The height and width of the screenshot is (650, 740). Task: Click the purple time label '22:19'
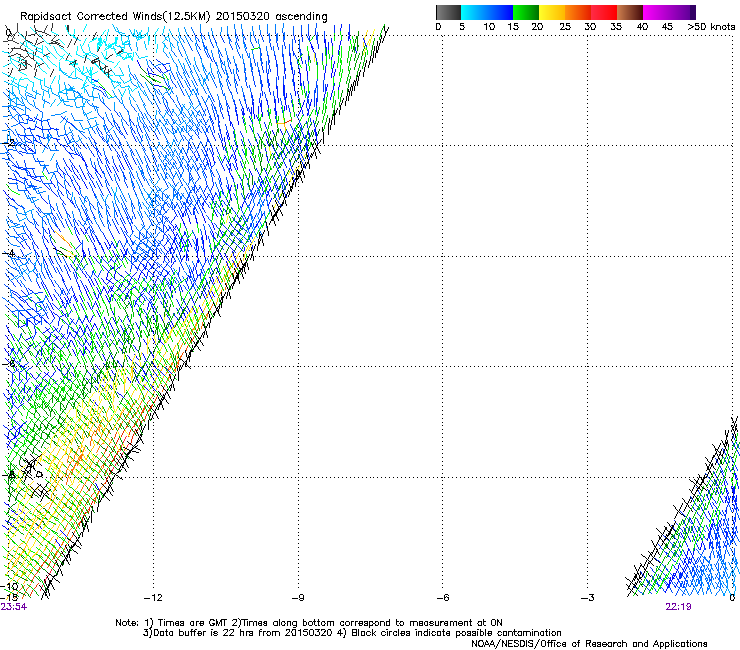pyautogui.click(x=678, y=607)
